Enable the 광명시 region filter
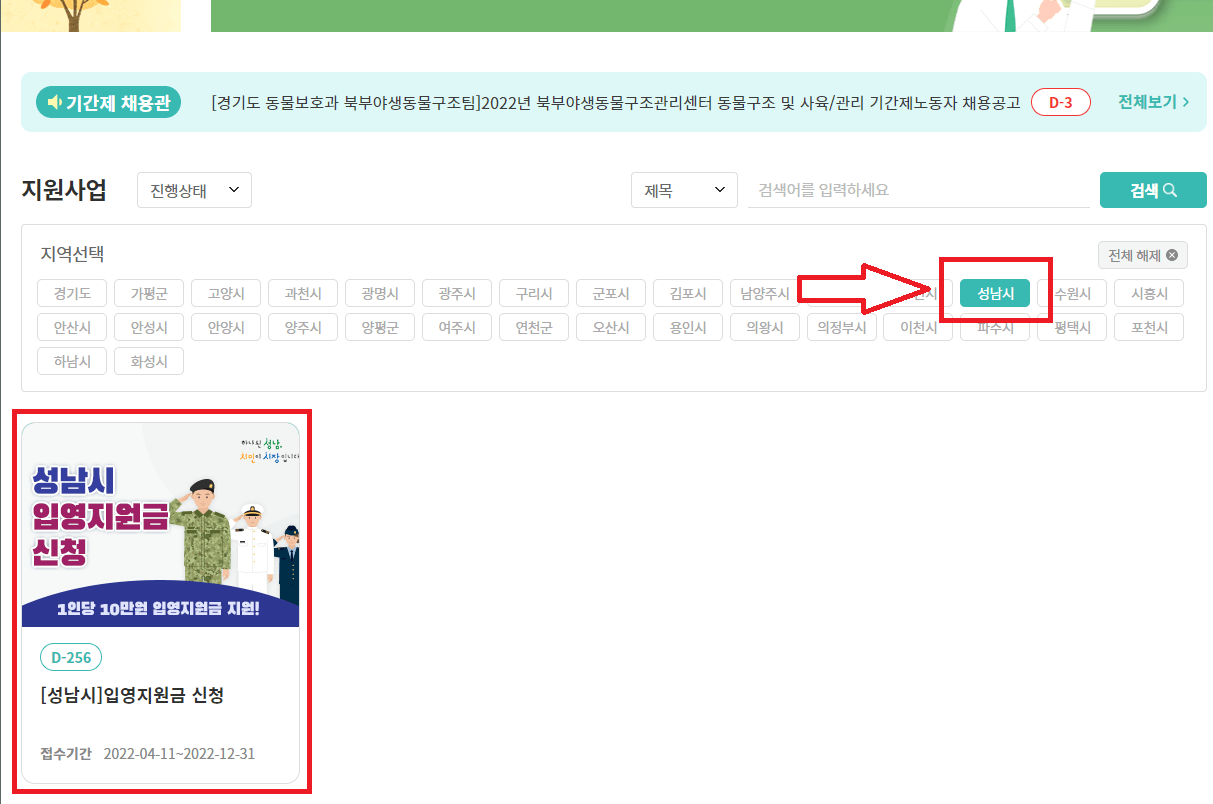Screen dimensions: 1213x804 (380, 293)
